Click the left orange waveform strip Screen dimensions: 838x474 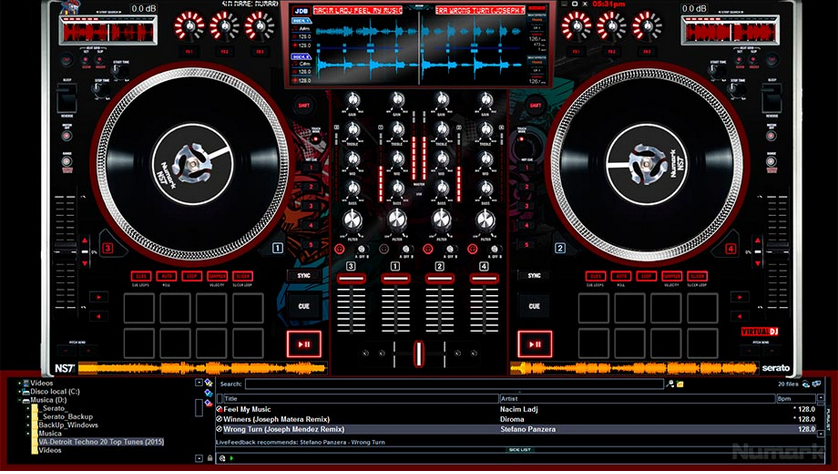[x=202, y=368]
